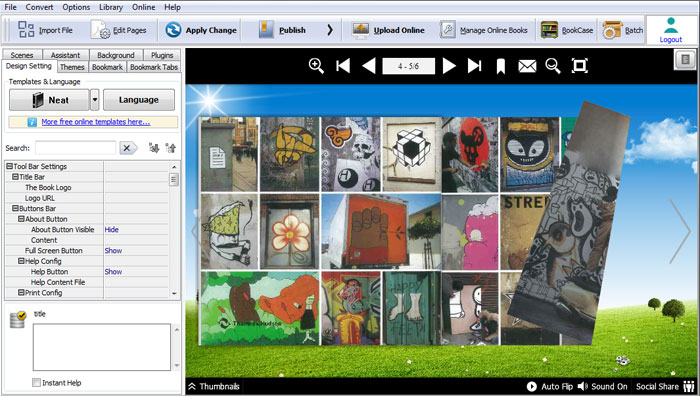
Task: Click the Neat template button
Action: click(49, 100)
